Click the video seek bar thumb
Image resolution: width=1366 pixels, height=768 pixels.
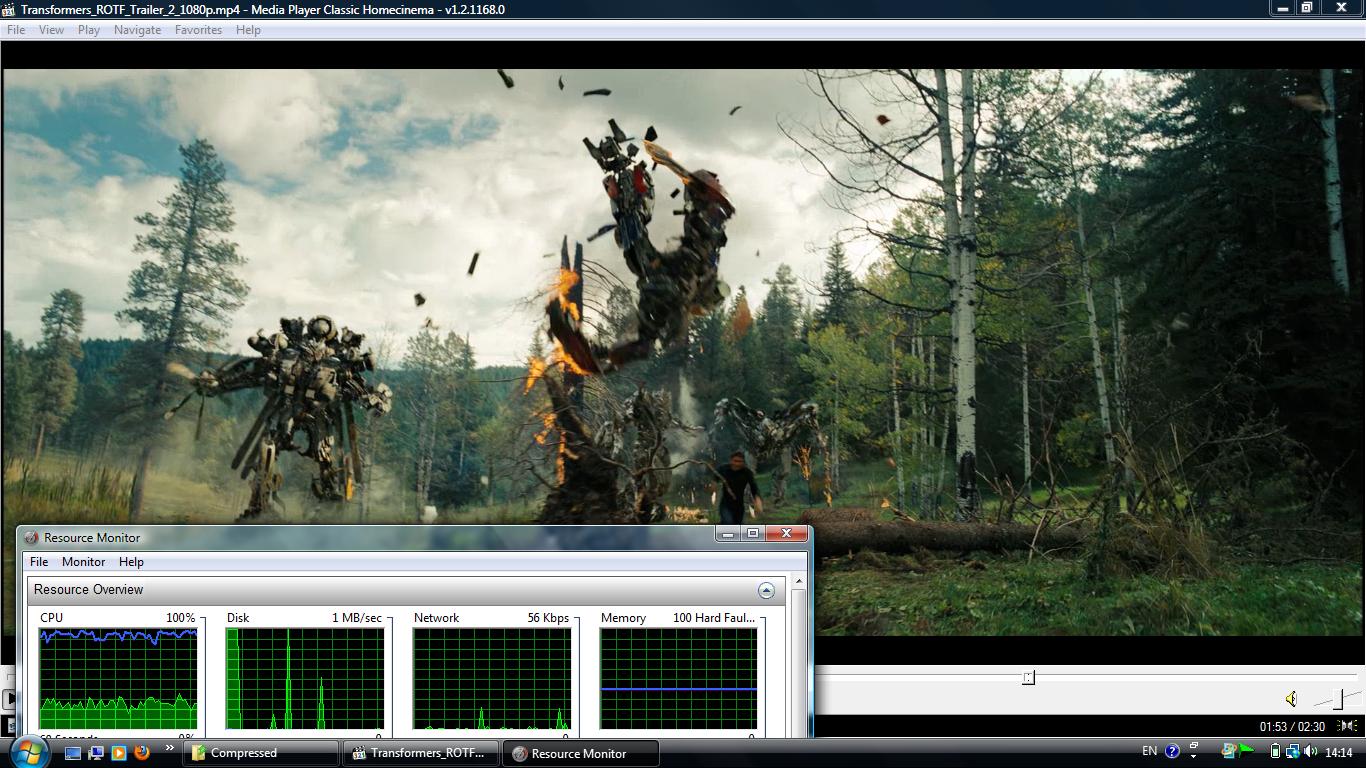(1028, 678)
